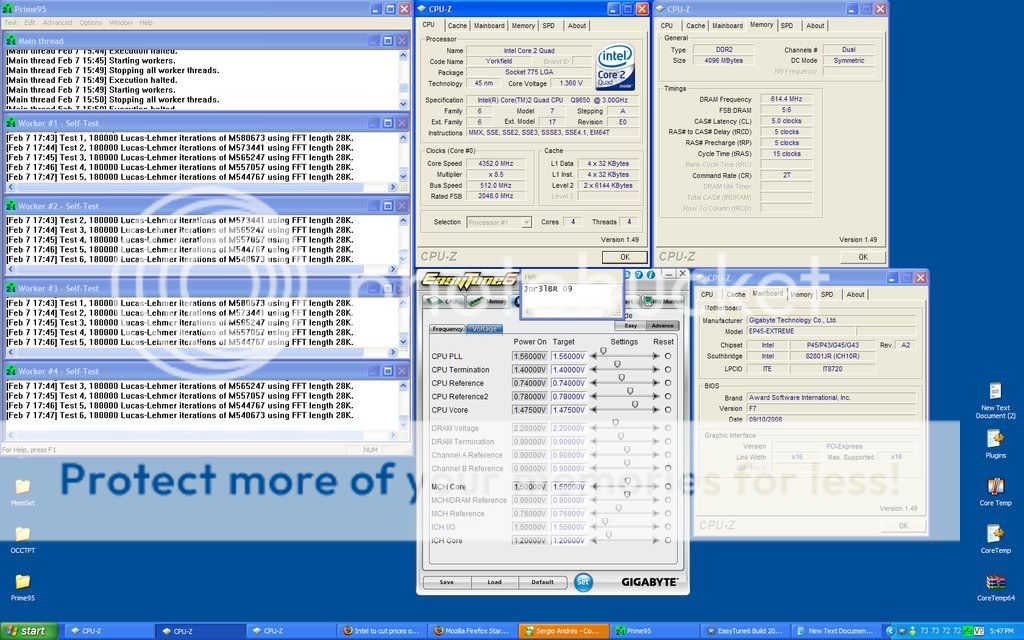Viewport: 1024px width, 640px height.
Task: Click the EasyTune6 info icon
Action: coord(650,275)
